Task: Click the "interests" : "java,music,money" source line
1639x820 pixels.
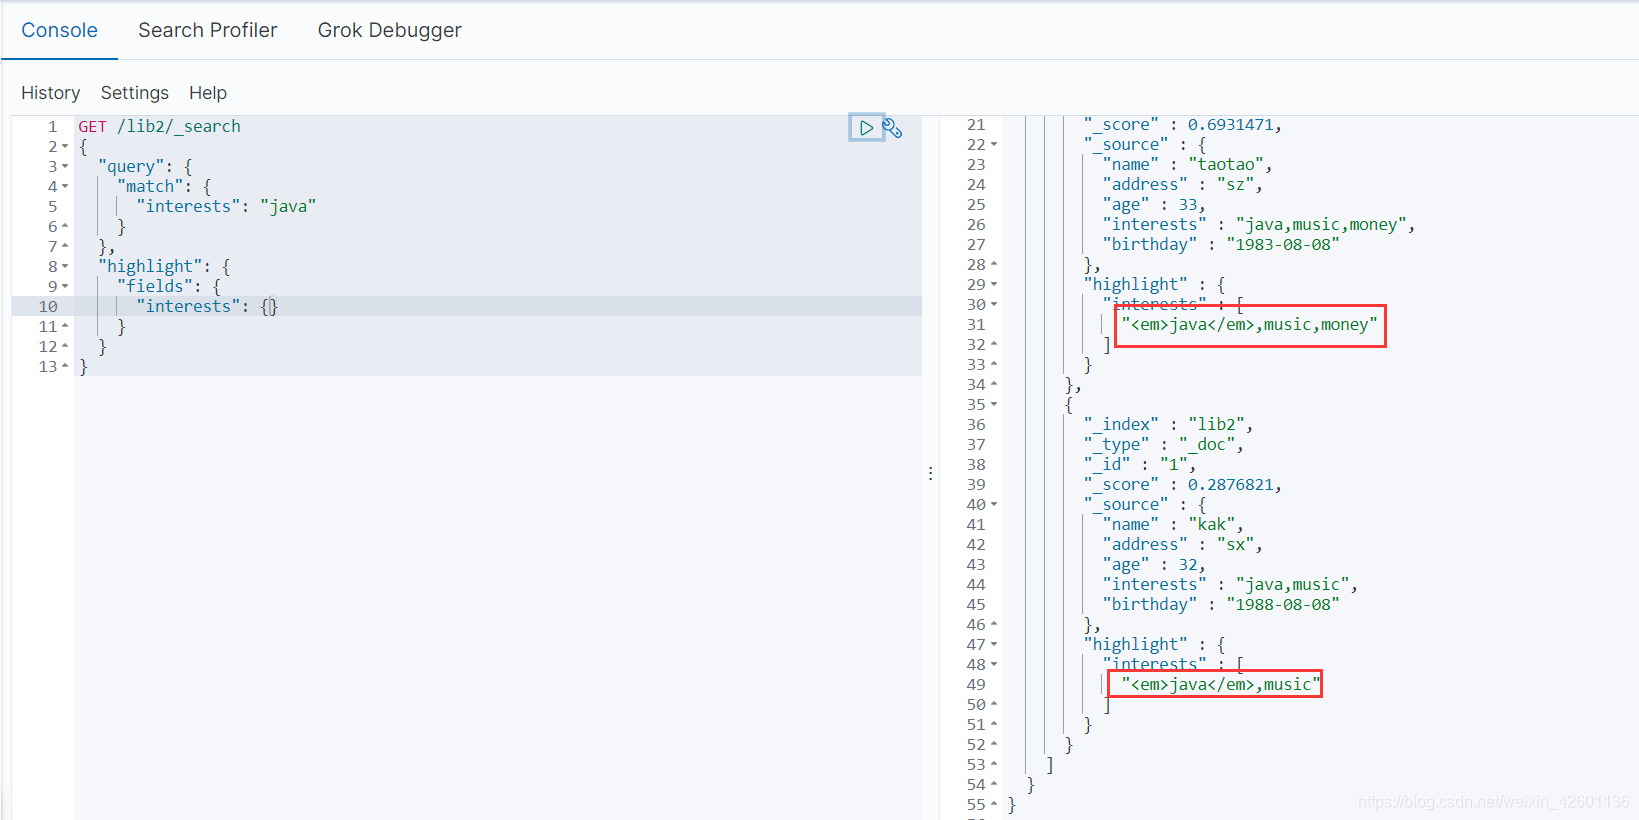Action: coord(1258,225)
